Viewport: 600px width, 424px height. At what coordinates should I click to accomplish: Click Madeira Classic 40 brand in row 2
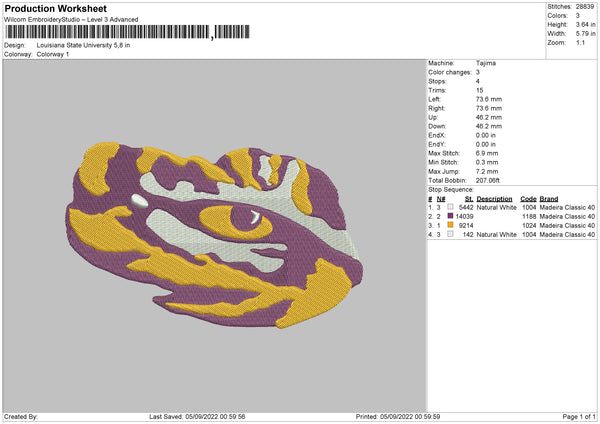click(567, 217)
